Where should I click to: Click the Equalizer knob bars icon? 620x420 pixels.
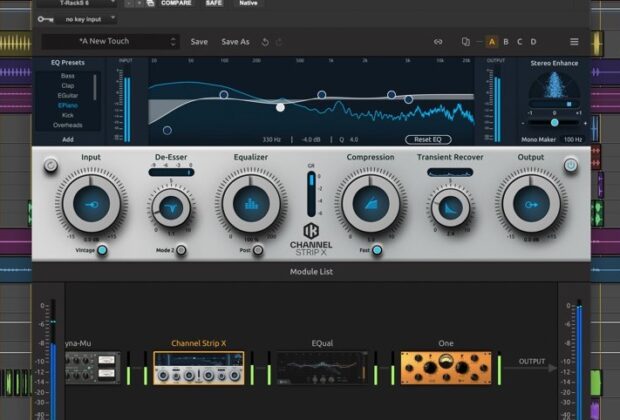coord(251,204)
